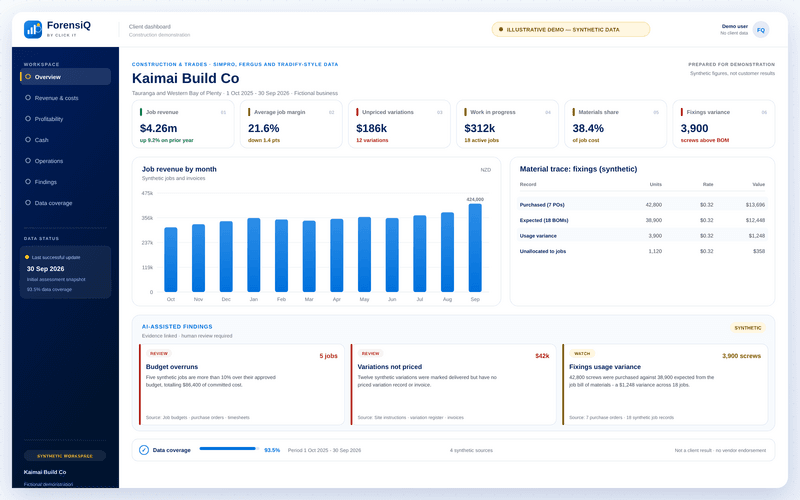Click the 1,120 units cell
Screen dimensions: 800x500
[655, 251]
